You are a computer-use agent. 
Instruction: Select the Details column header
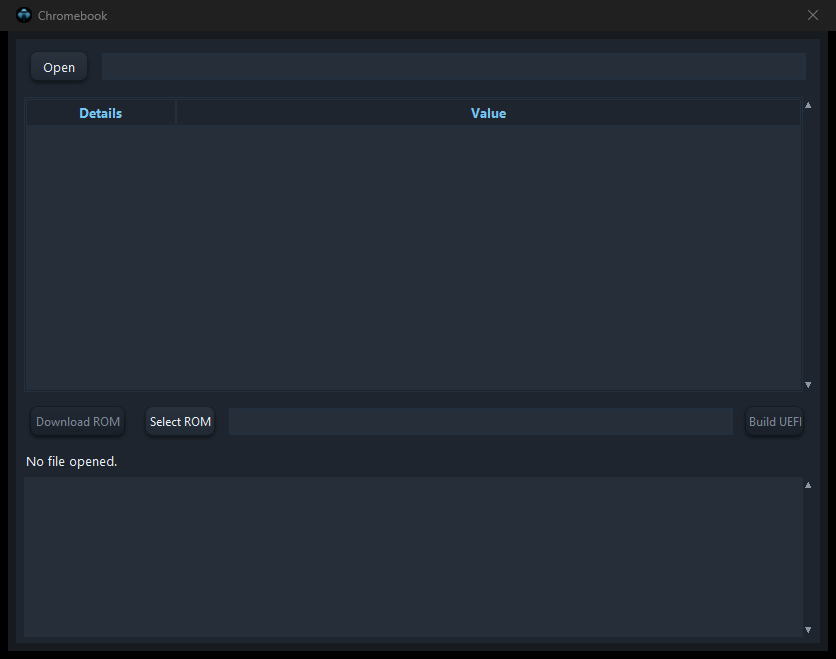tap(101, 113)
